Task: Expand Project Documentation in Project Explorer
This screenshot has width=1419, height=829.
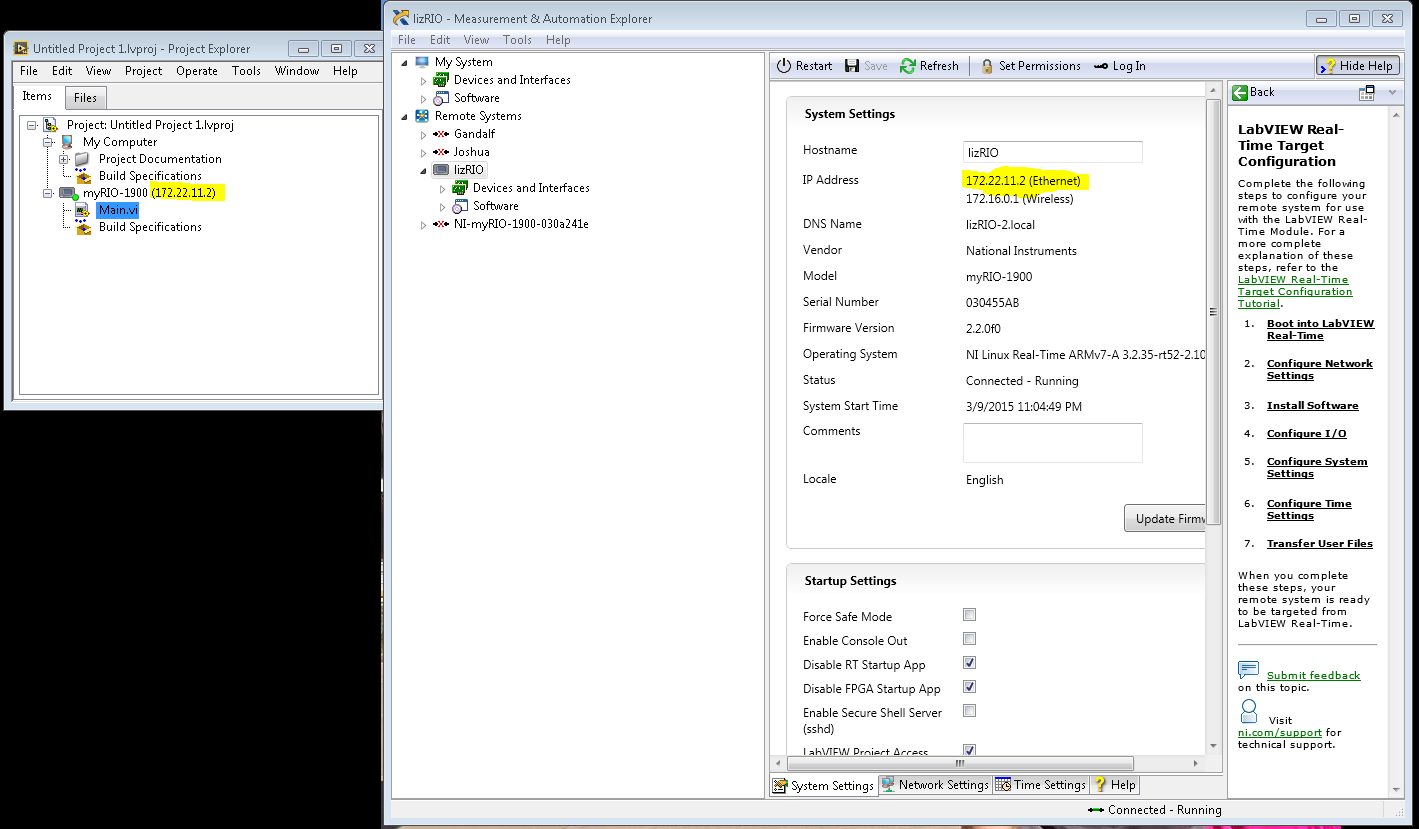Action: coord(64,159)
